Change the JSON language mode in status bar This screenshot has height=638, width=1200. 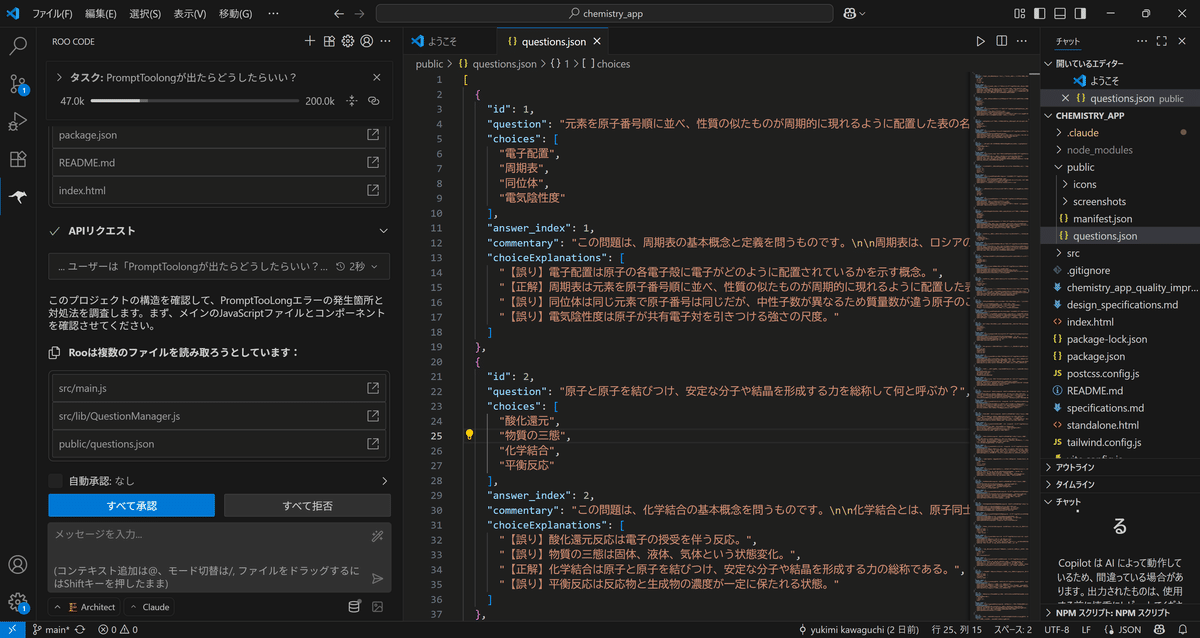(1129, 630)
